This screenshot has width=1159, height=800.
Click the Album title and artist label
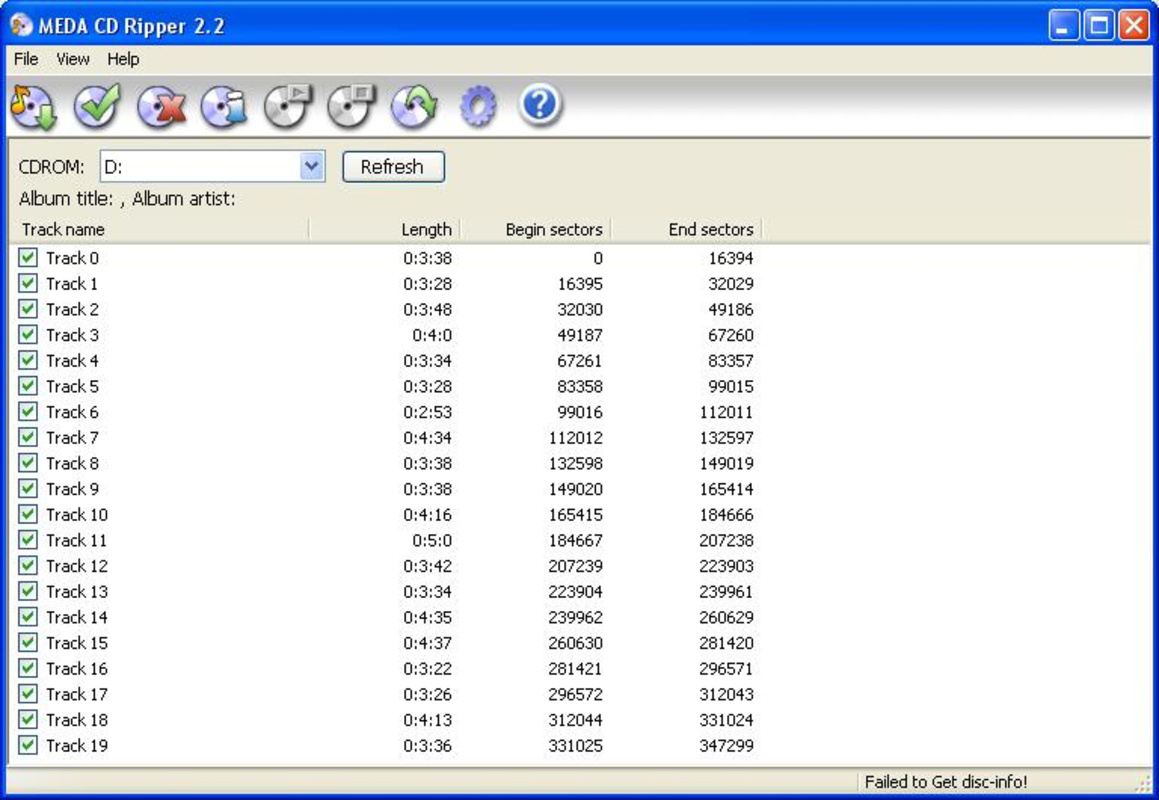[x=127, y=199]
